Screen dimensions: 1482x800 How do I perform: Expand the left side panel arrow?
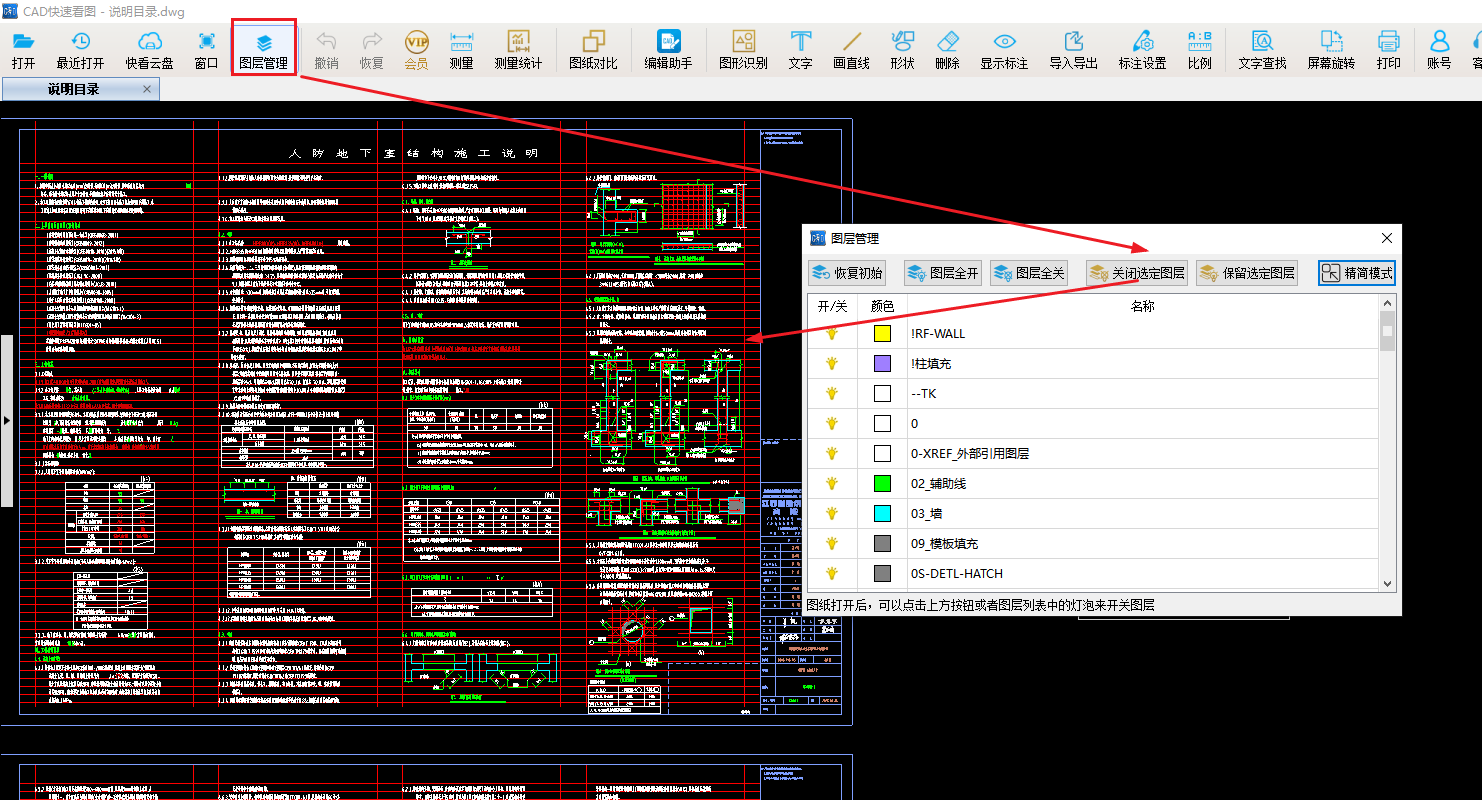point(6,421)
